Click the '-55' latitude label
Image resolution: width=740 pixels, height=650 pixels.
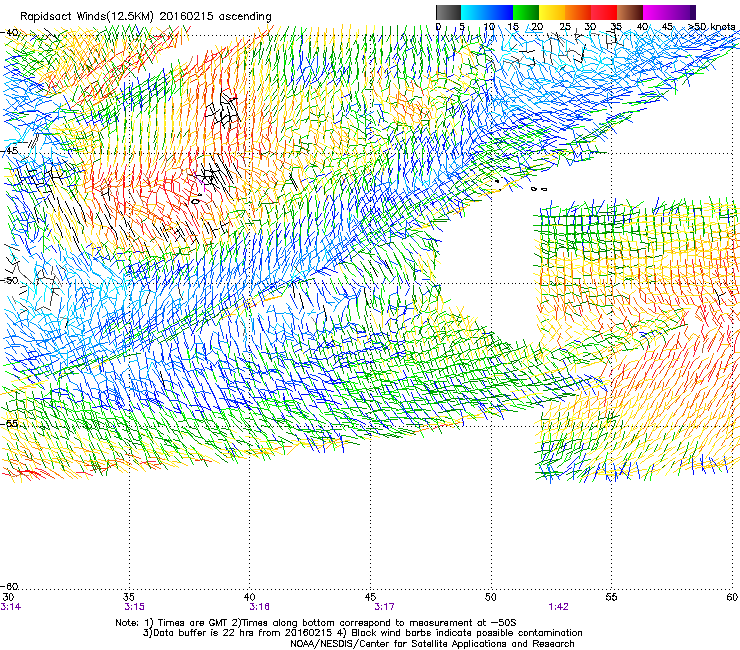10,423
